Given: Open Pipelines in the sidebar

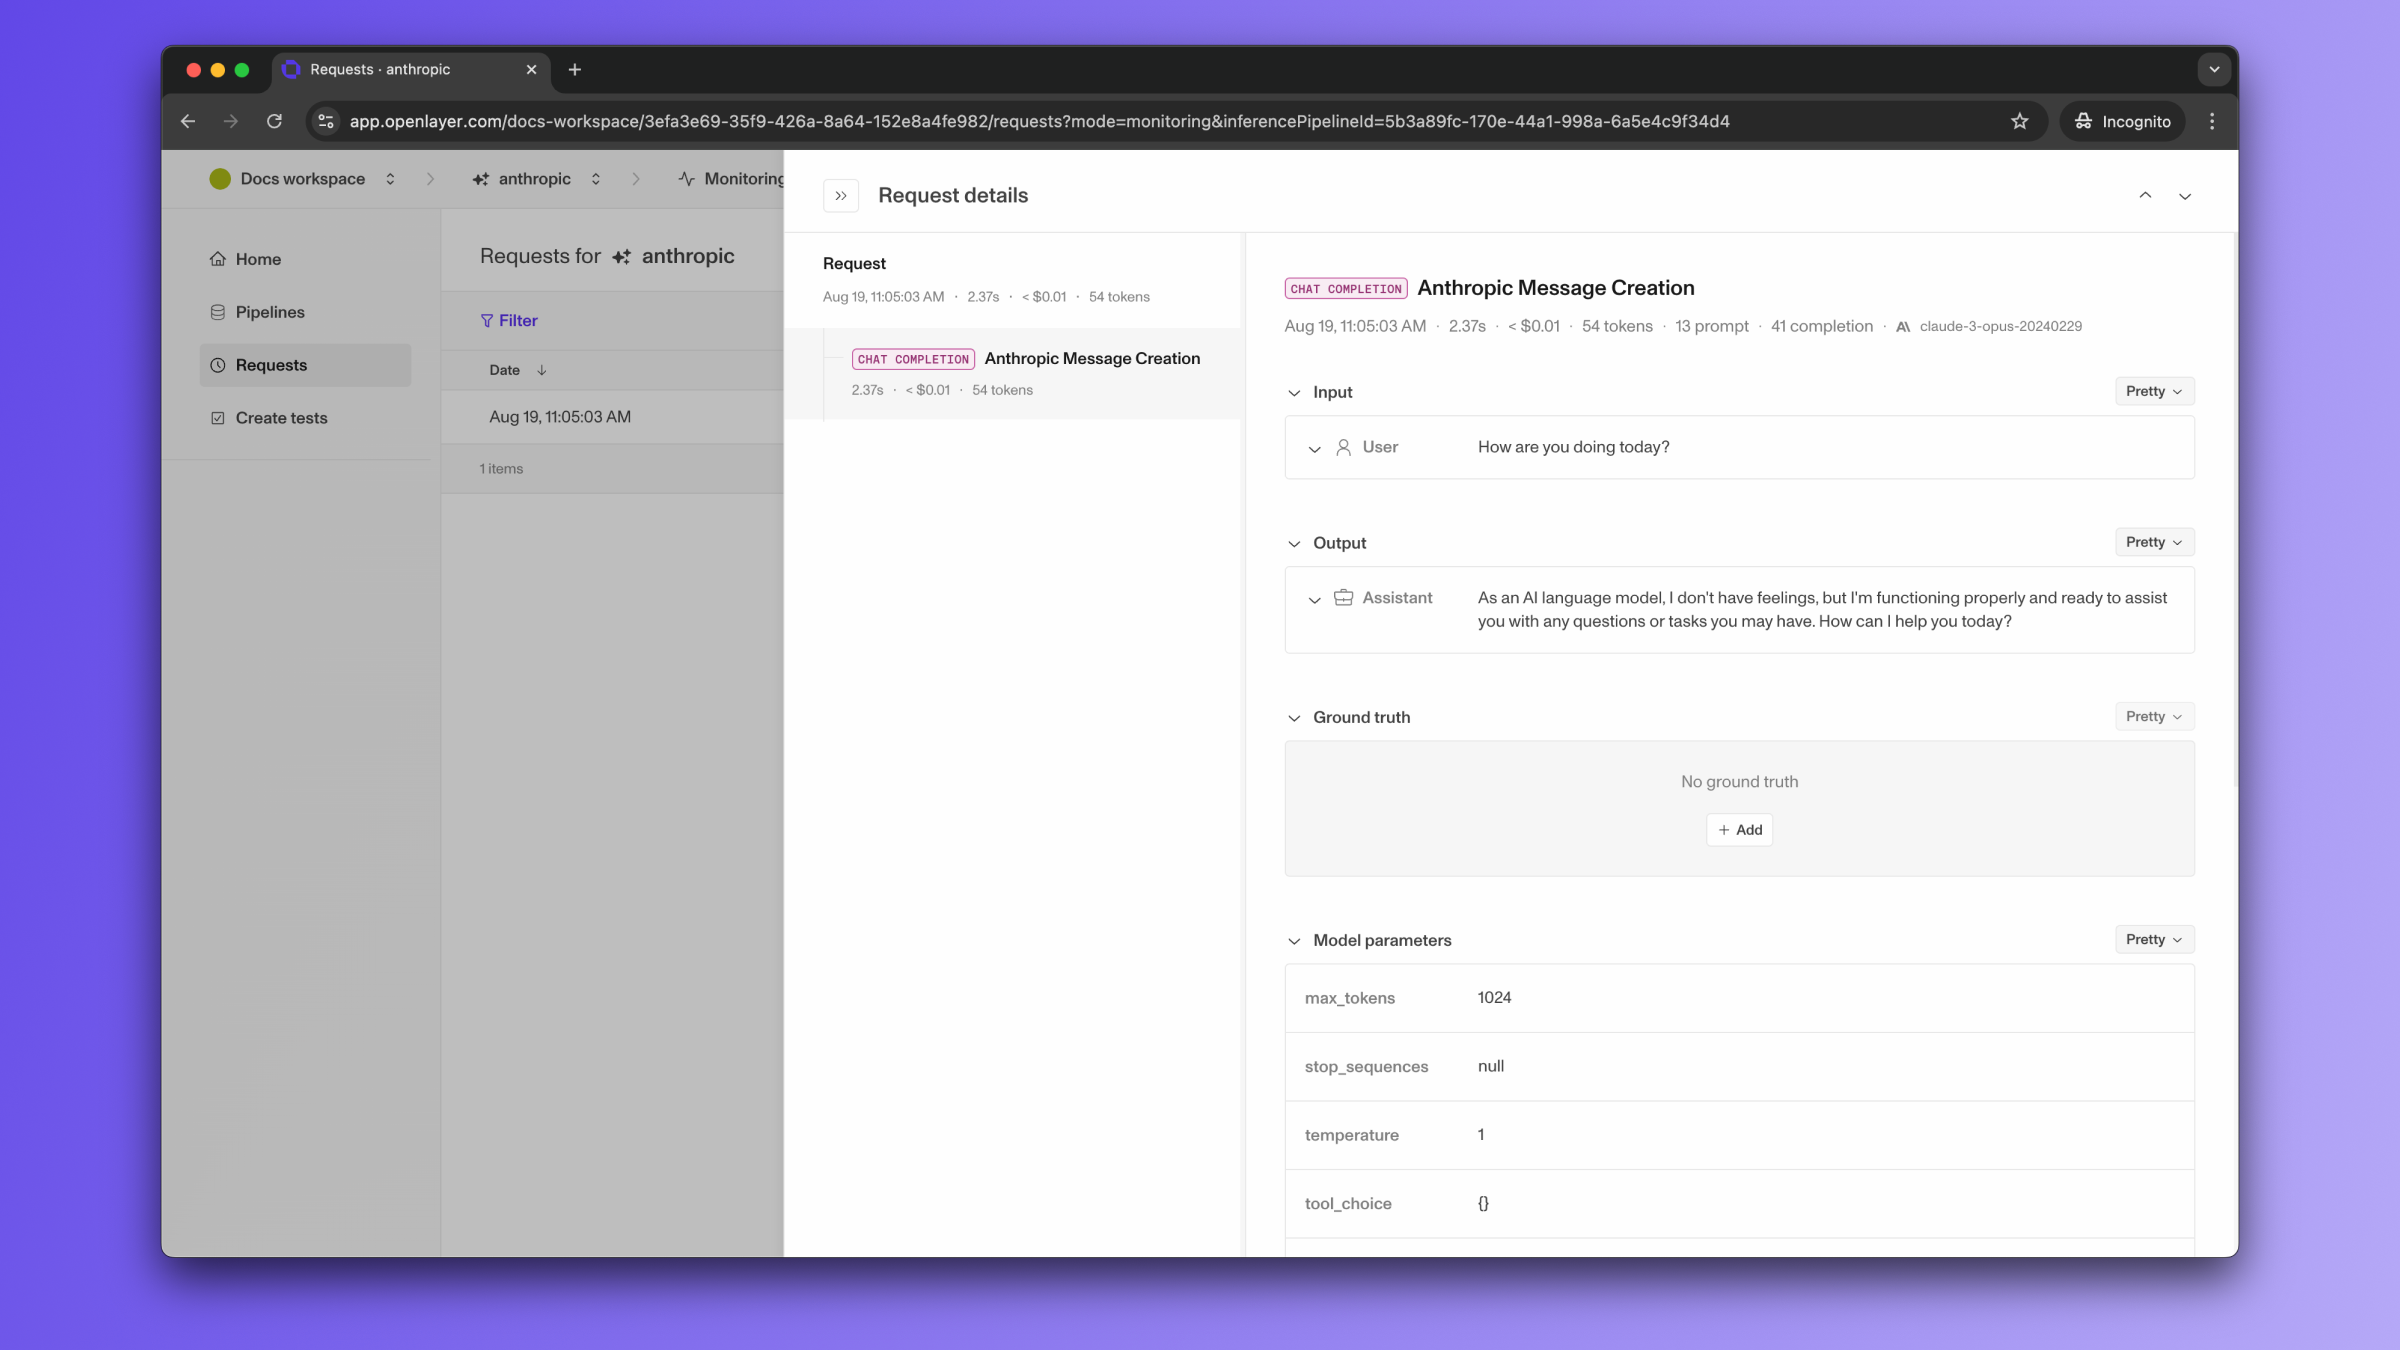Looking at the screenshot, I should tap(305, 312).
